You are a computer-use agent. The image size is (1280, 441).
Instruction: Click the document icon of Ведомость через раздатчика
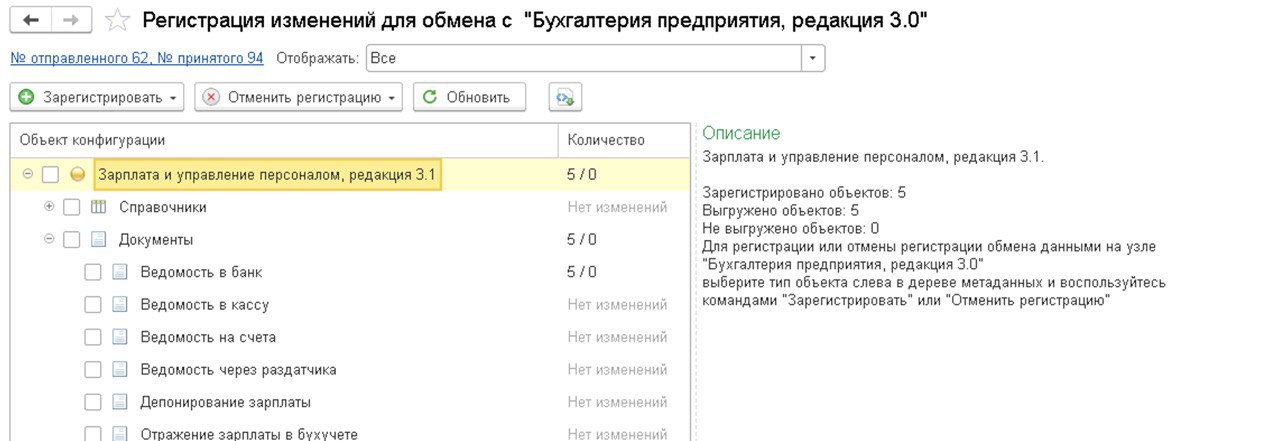120,370
